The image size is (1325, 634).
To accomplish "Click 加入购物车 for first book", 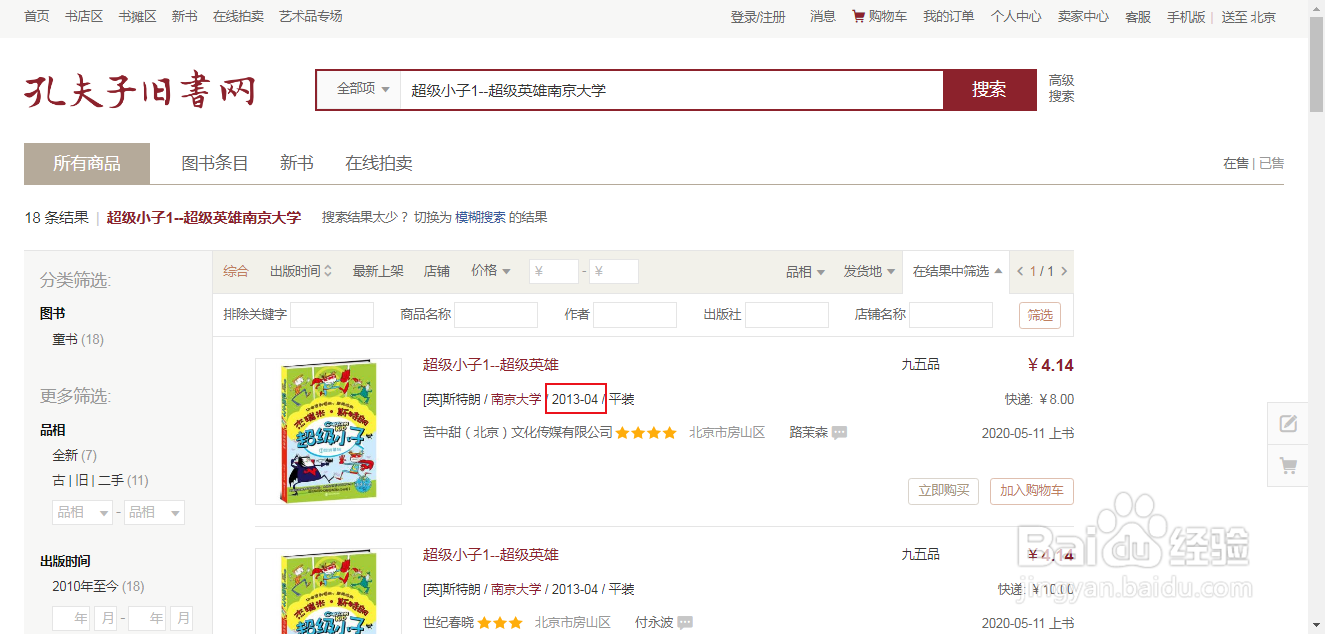I will [1032, 491].
